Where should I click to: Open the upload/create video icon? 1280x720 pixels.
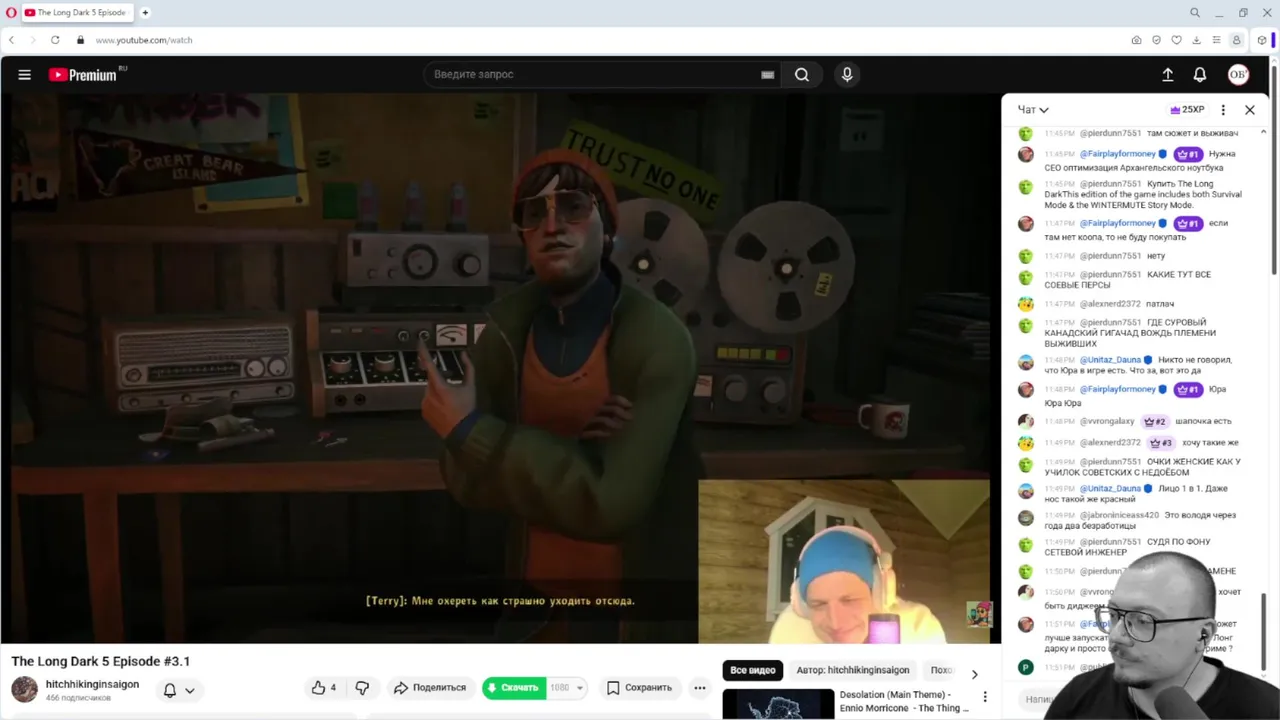click(1167, 74)
